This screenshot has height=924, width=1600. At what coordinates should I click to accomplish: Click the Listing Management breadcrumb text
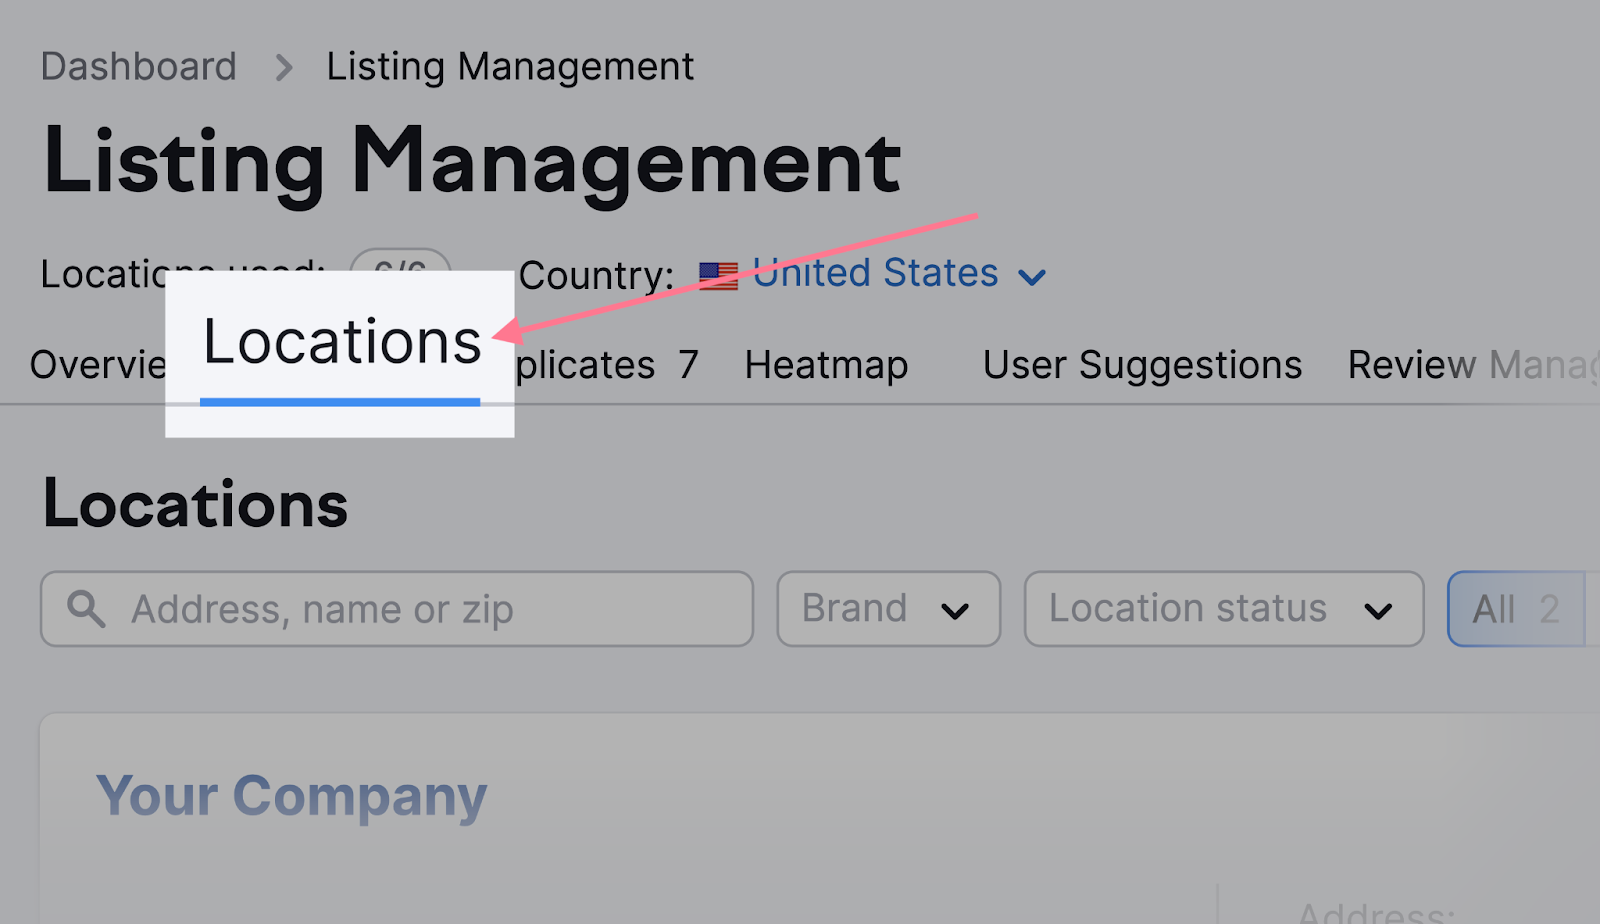tap(510, 67)
